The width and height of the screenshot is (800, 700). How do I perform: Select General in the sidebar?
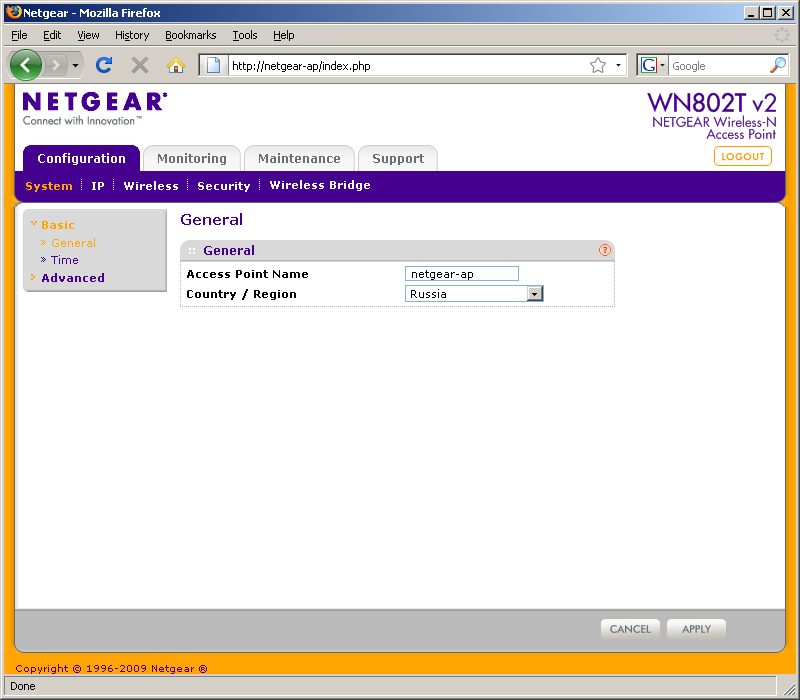73,243
